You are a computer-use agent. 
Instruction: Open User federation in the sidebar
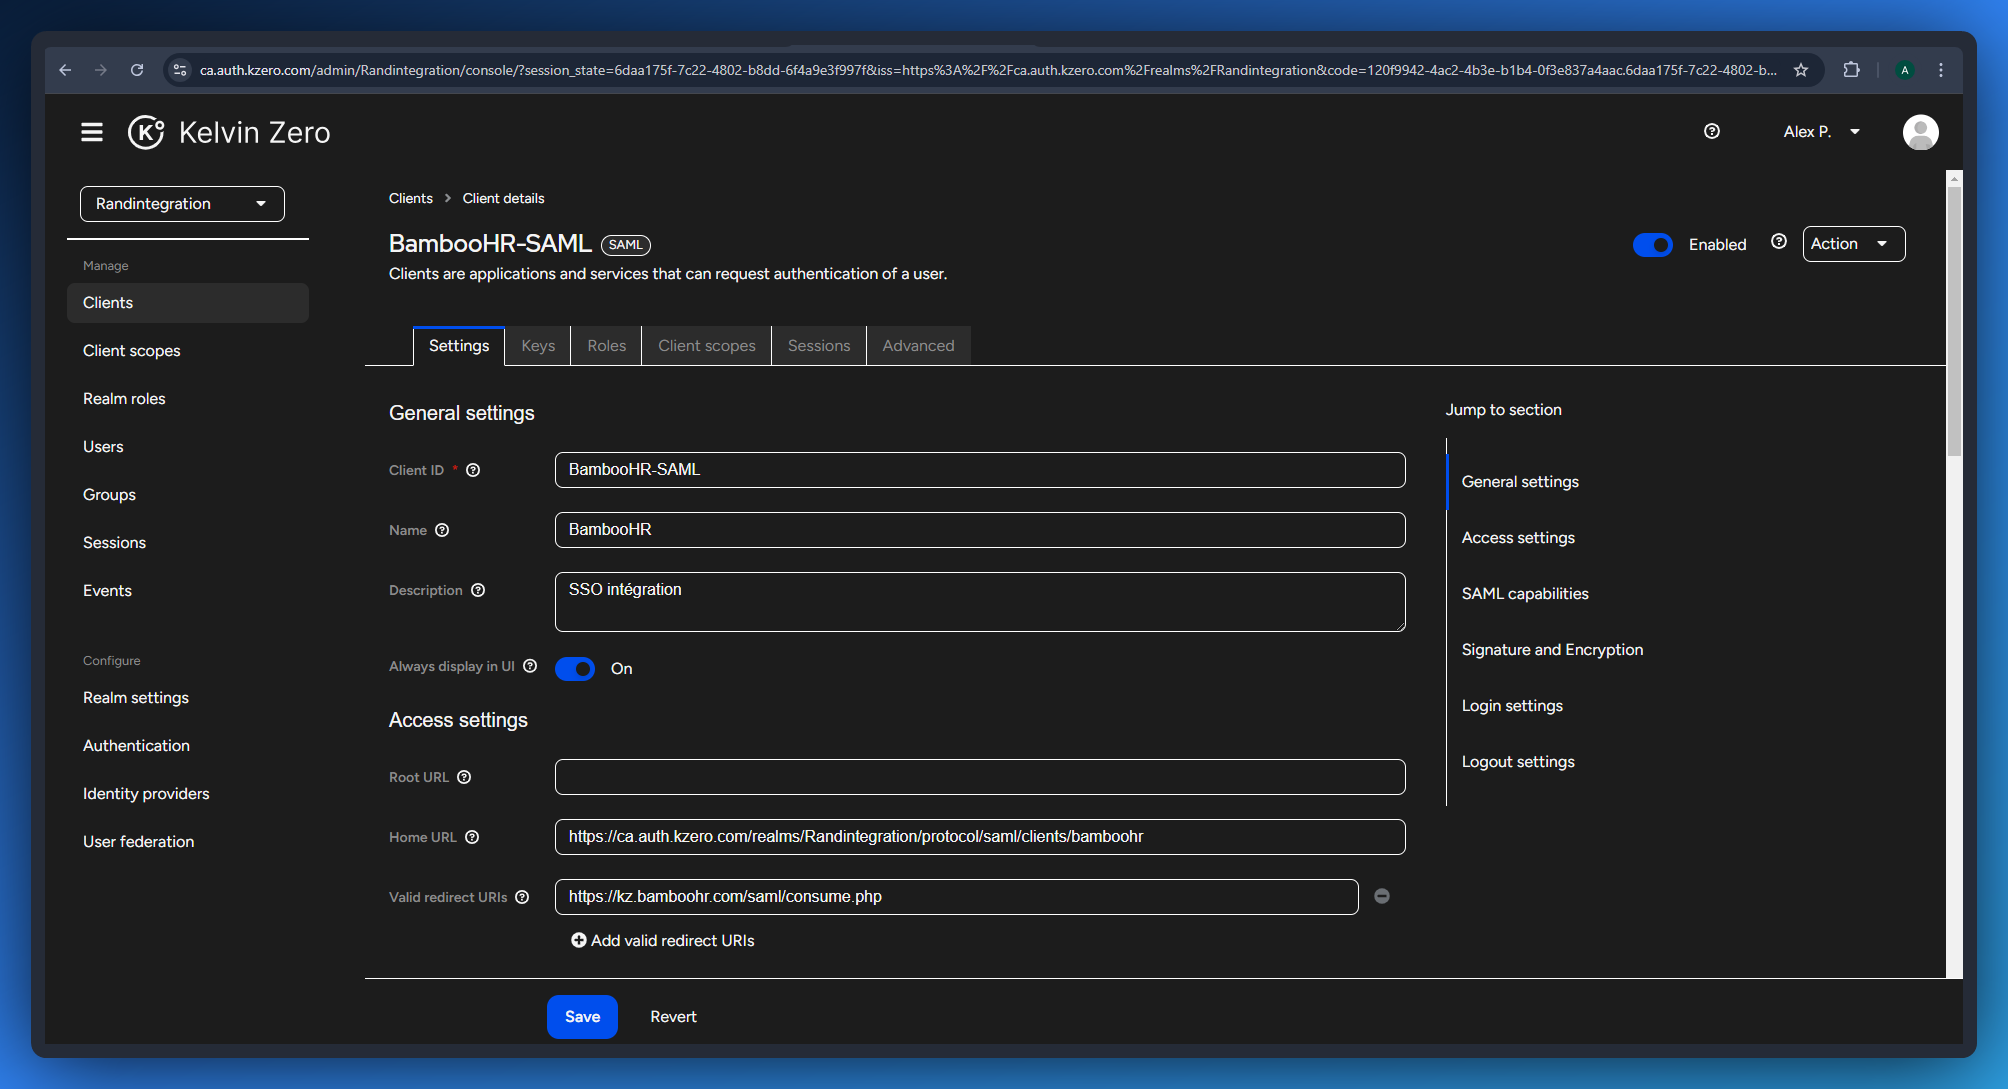tap(188, 842)
